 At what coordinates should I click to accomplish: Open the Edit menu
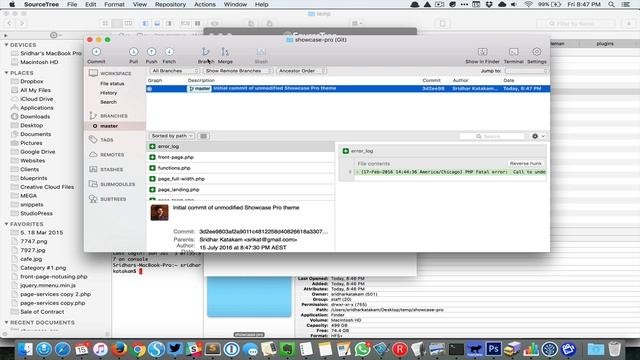click(x=91, y=4)
